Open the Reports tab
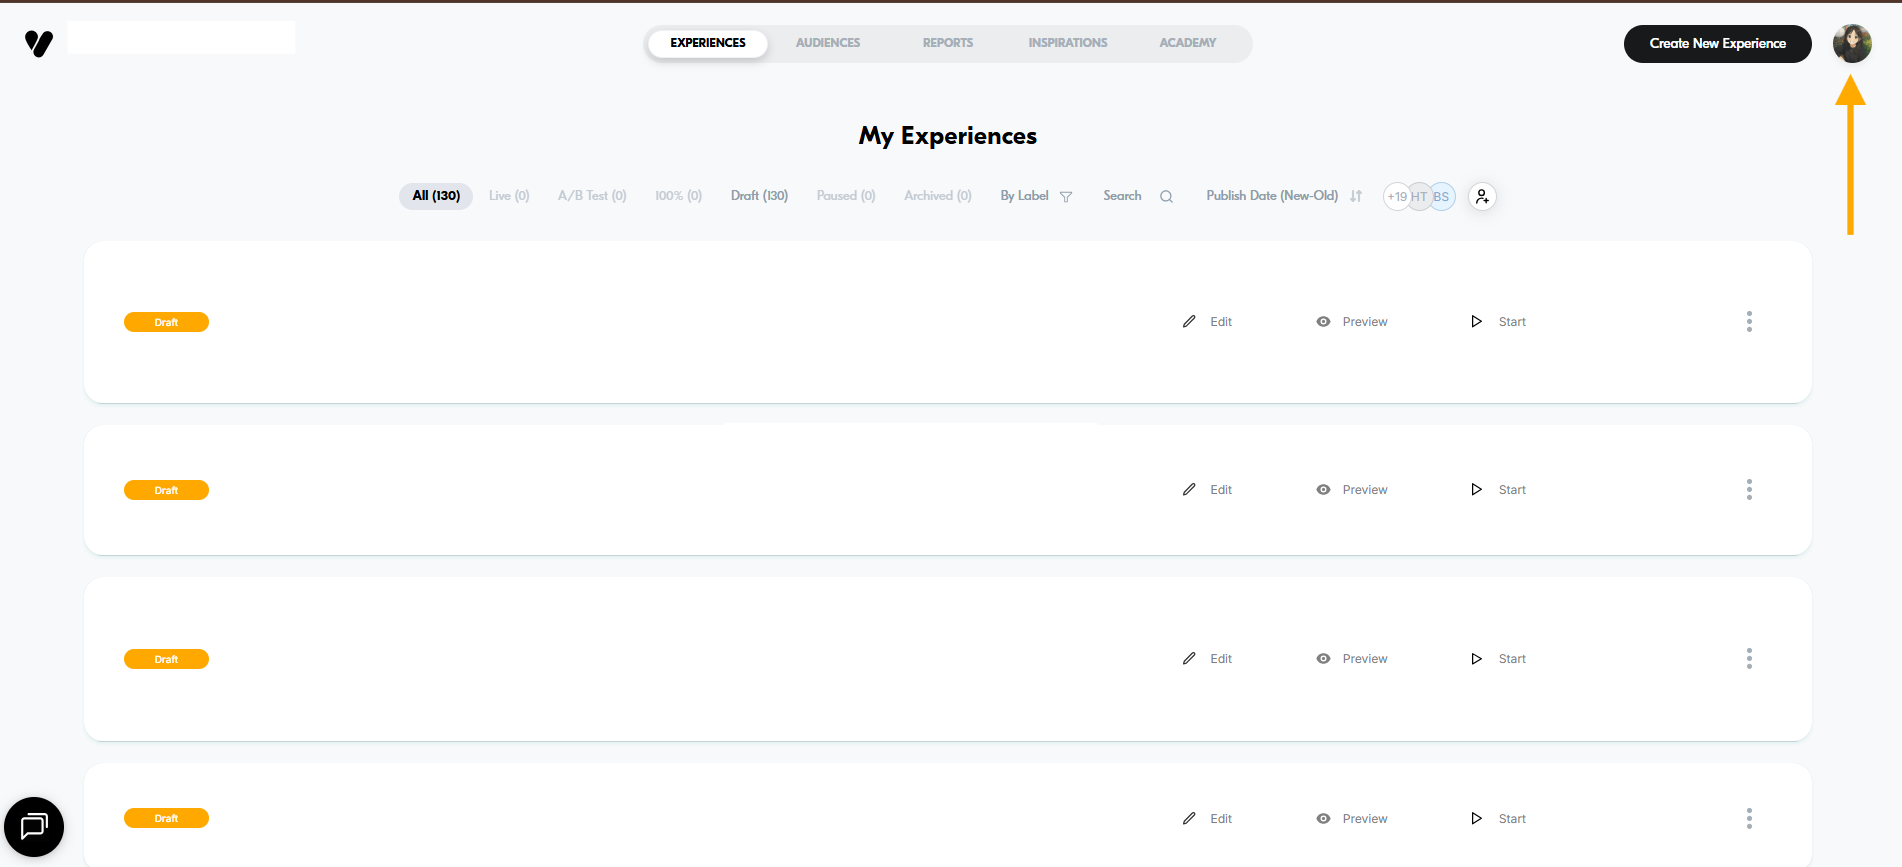Image resolution: width=1902 pixels, height=867 pixels. pos(947,43)
